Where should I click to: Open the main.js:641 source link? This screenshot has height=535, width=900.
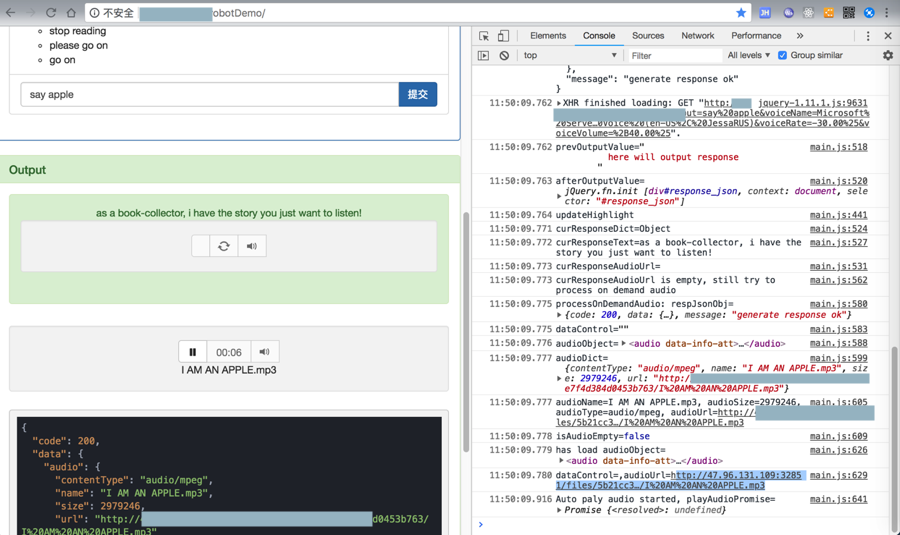click(838, 499)
